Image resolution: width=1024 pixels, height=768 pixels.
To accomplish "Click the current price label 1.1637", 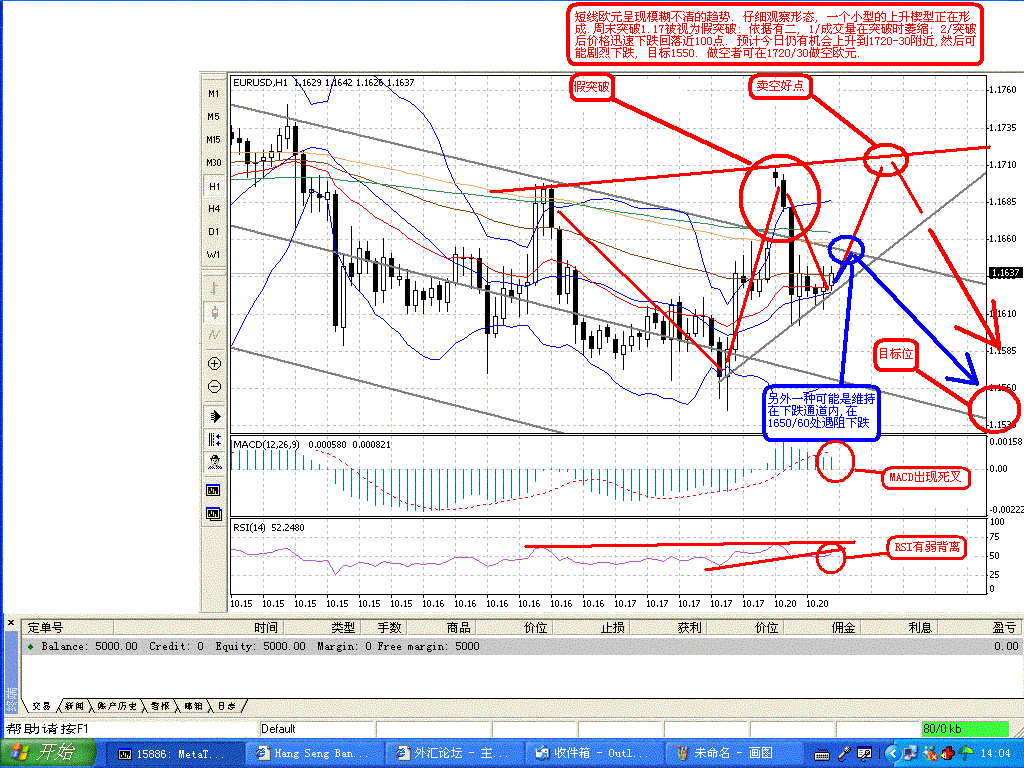I will pos(1004,273).
